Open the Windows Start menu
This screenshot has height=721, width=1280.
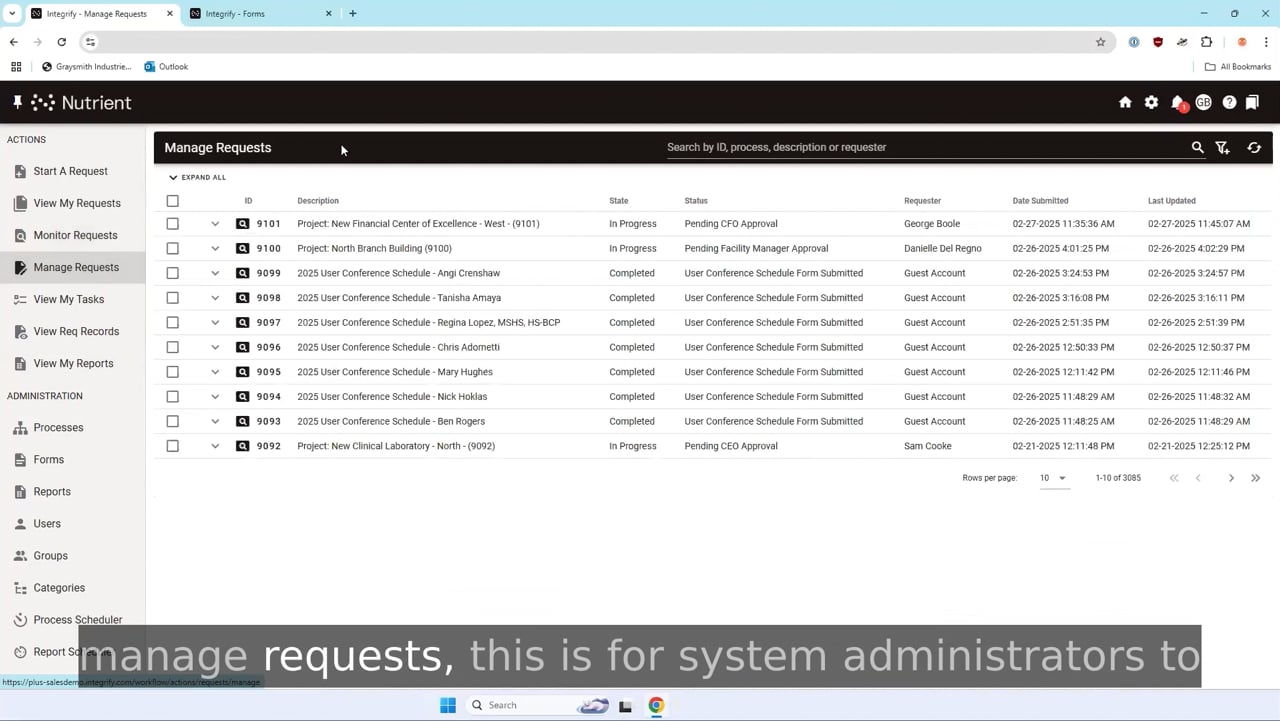pos(448,705)
